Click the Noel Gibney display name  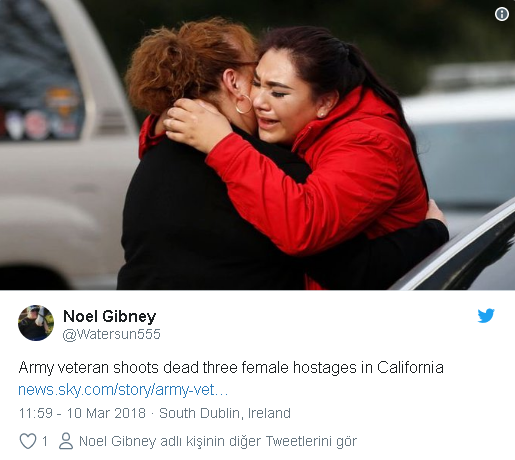tap(109, 316)
